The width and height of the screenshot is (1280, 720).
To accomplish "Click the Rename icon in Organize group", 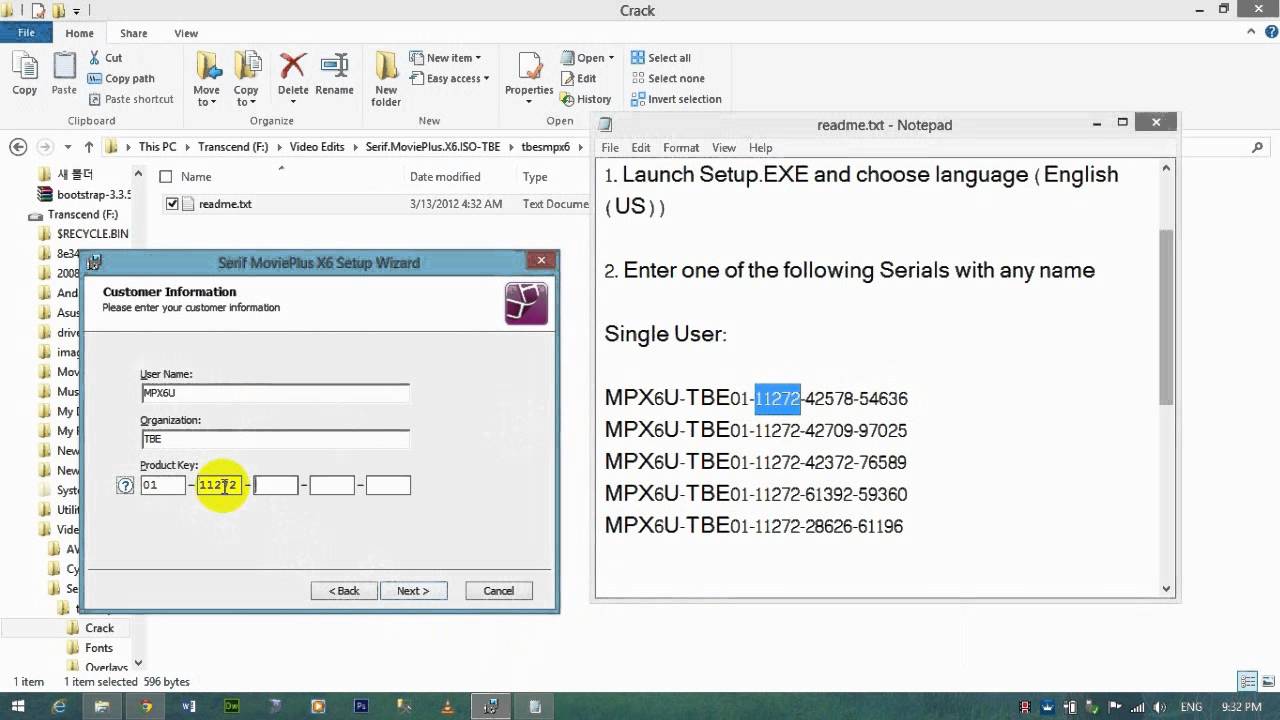I will pos(334,66).
